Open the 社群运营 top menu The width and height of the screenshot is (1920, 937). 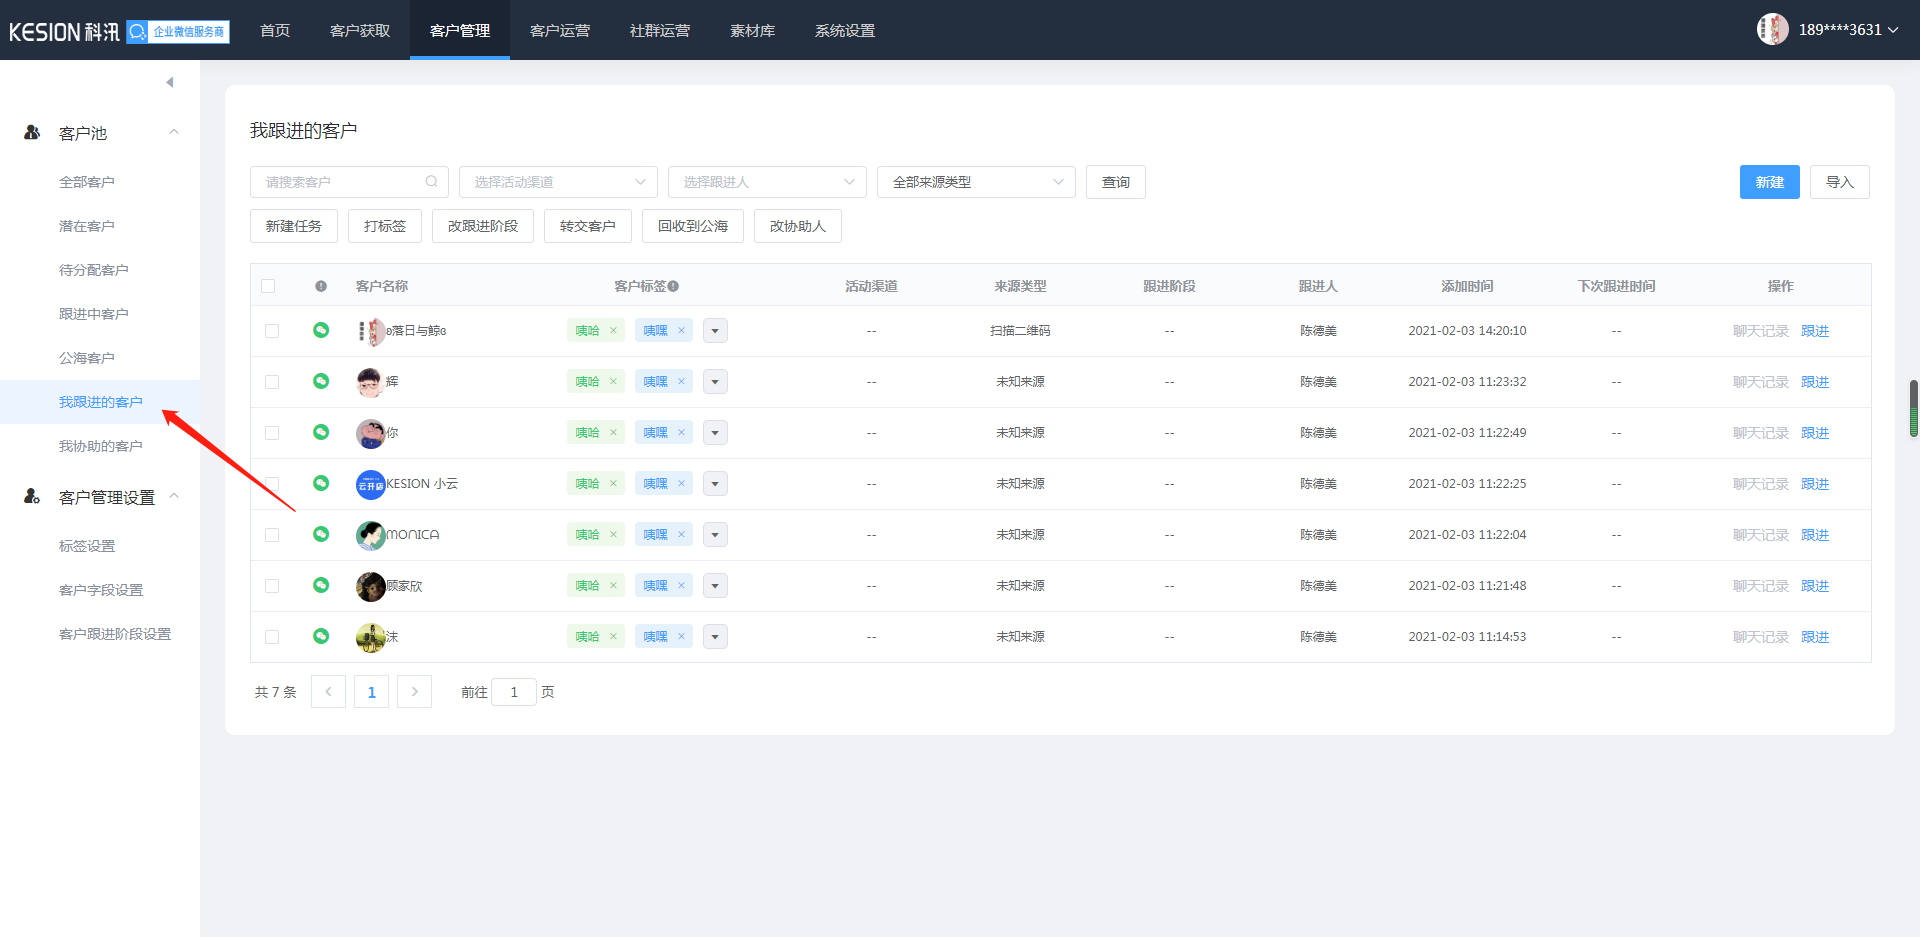click(x=660, y=30)
